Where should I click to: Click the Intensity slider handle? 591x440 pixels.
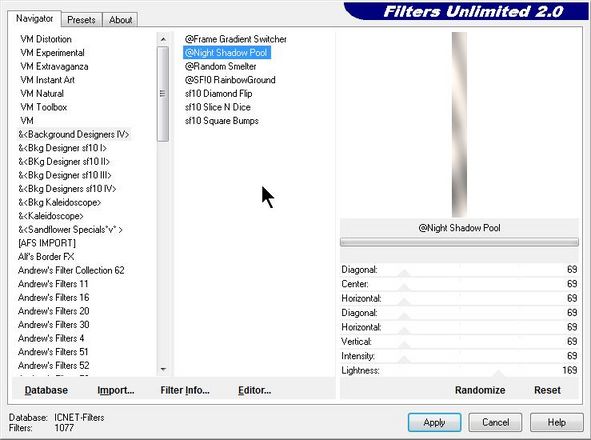404,359
